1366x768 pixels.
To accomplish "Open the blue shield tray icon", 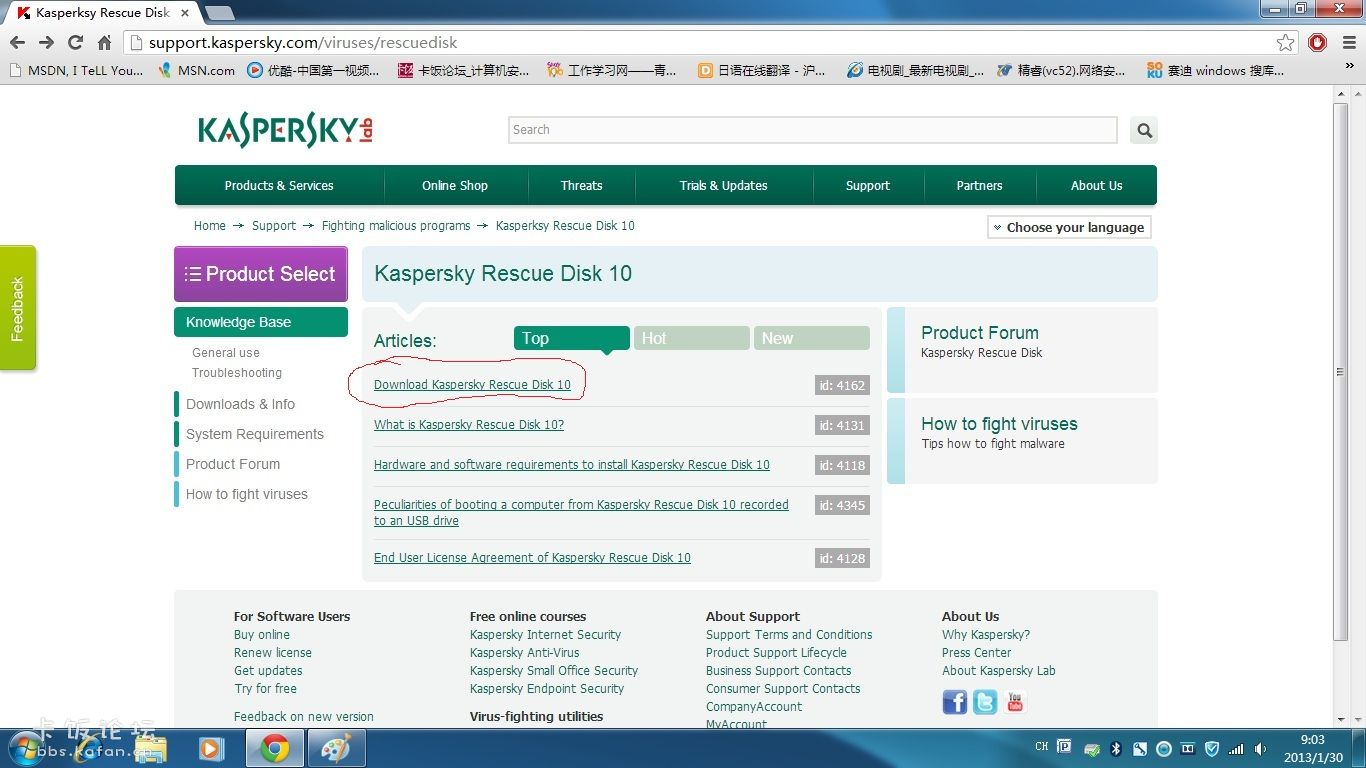I will 1212,748.
